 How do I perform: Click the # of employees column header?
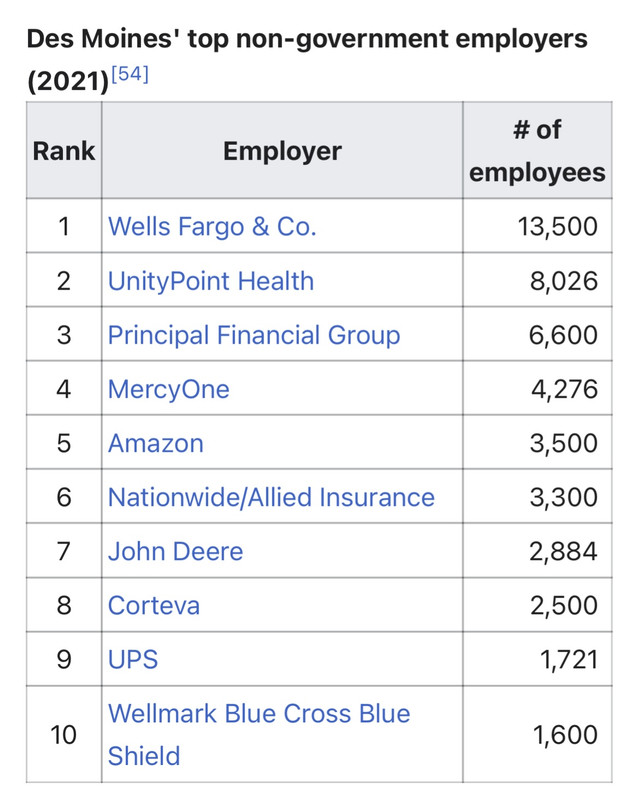coord(537,151)
